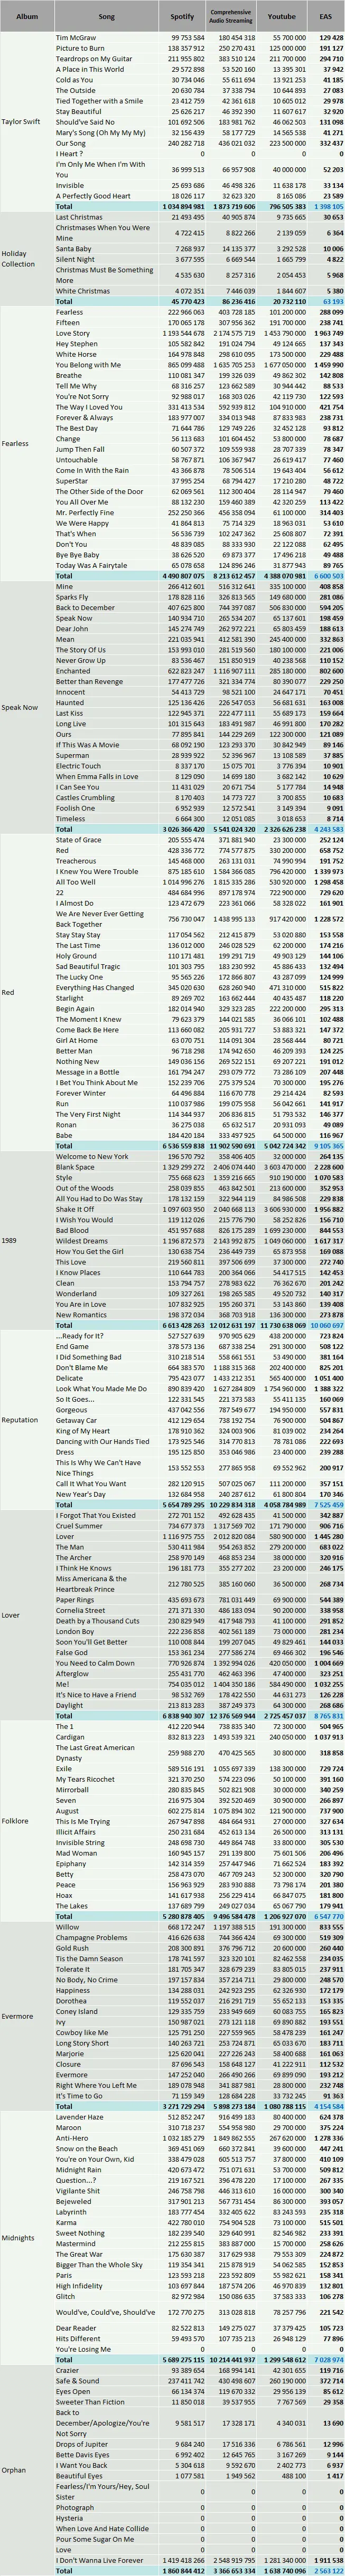Select the "Sweeter Than Fiction" song cell
Viewport: 345px width, 2576px height.
[x=106, y=2401]
